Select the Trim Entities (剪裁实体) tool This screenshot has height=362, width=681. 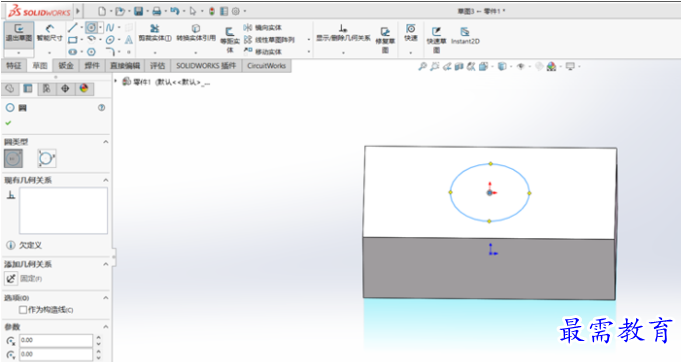click(x=155, y=33)
